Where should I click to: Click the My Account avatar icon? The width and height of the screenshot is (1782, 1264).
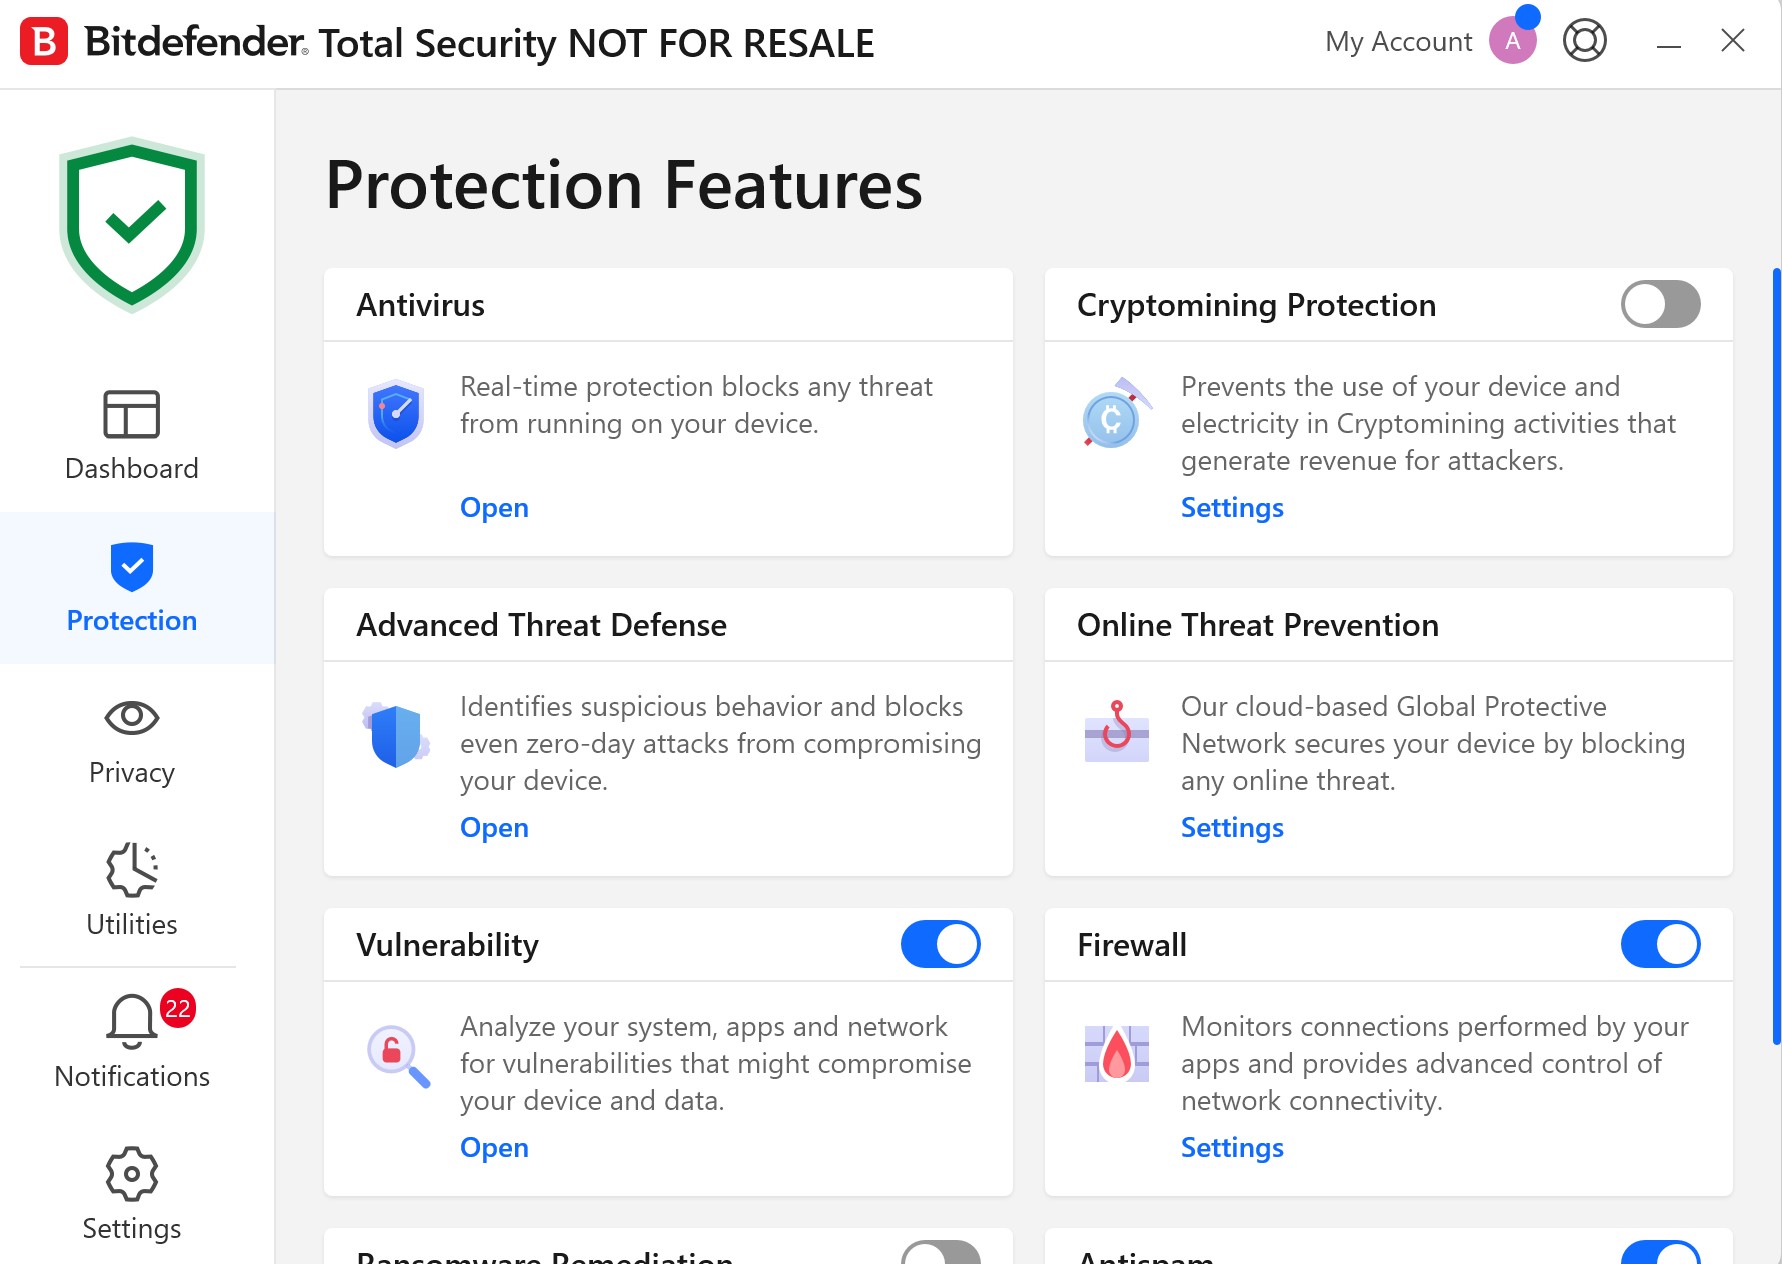tap(1512, 41)
